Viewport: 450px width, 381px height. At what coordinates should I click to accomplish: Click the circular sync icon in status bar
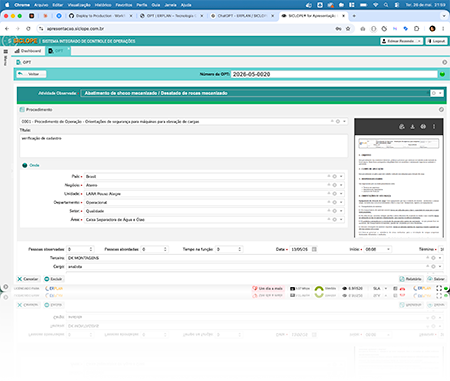click(x=319, y=289)
